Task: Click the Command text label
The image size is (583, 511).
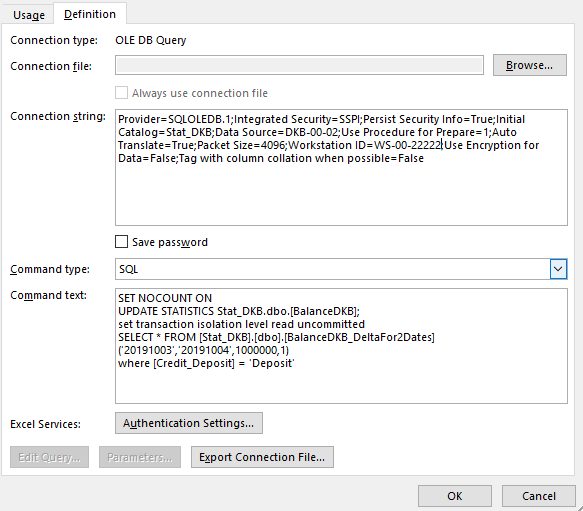Action: (x=48, y=295)
